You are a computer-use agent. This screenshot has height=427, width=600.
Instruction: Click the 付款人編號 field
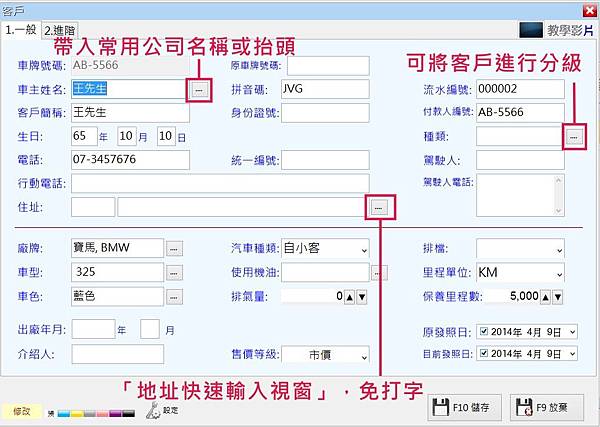pos(520,113)
